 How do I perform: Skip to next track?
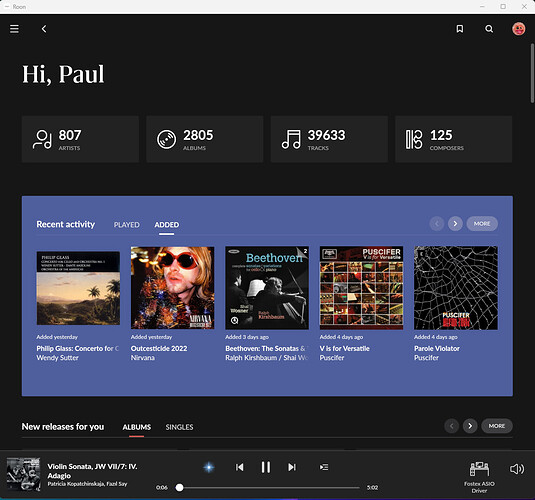(x=292, y=467)
